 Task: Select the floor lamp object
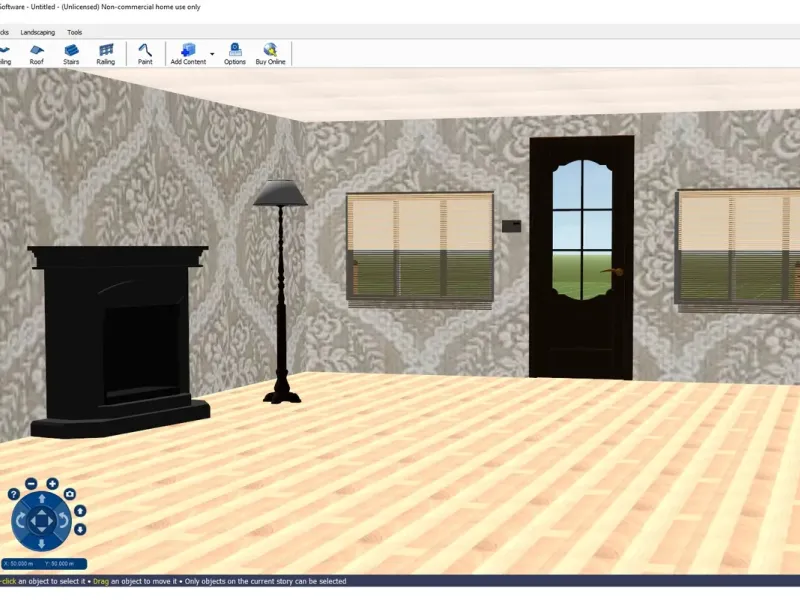pos(281,291)
